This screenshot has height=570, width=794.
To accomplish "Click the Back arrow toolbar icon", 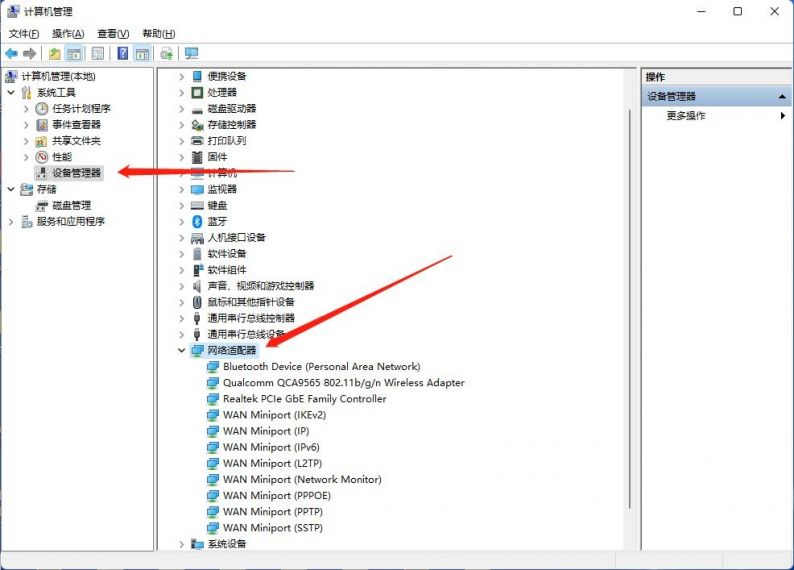I will pyautogui.click(x=12, y=53).
